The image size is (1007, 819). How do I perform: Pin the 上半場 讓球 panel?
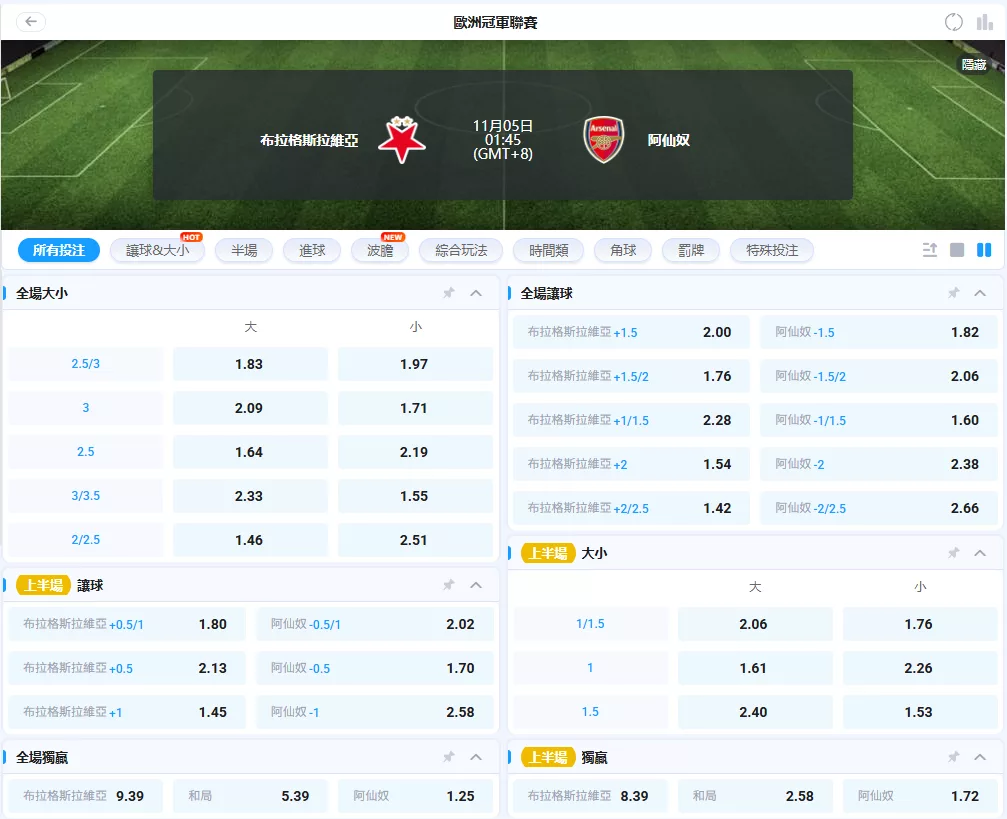click(x=449, y=585)
